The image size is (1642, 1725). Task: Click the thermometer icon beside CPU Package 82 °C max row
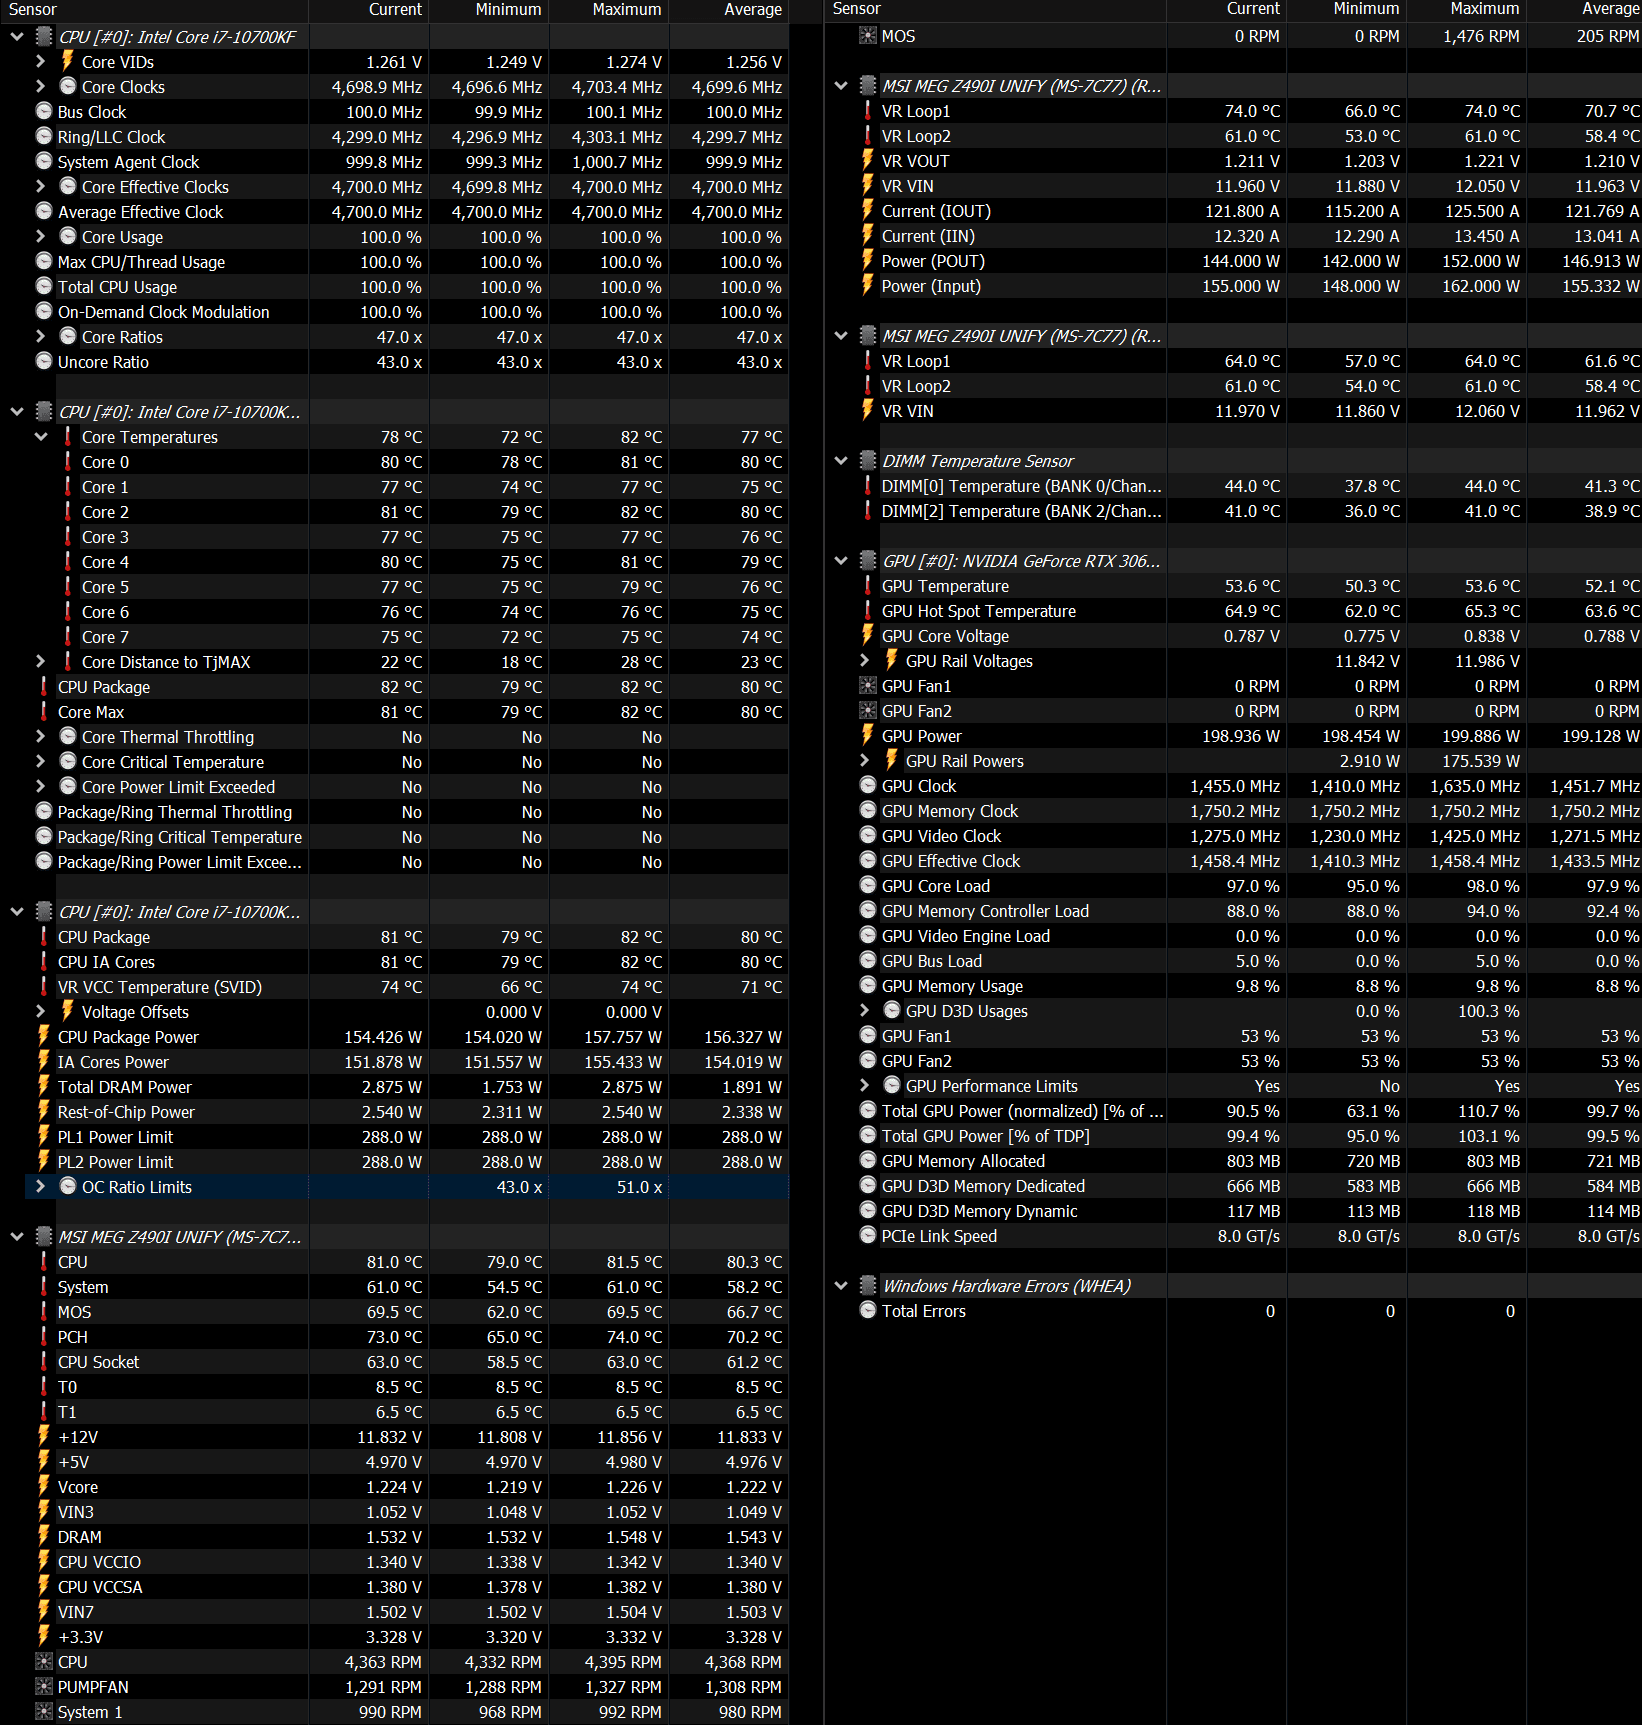tap(44, 686)
